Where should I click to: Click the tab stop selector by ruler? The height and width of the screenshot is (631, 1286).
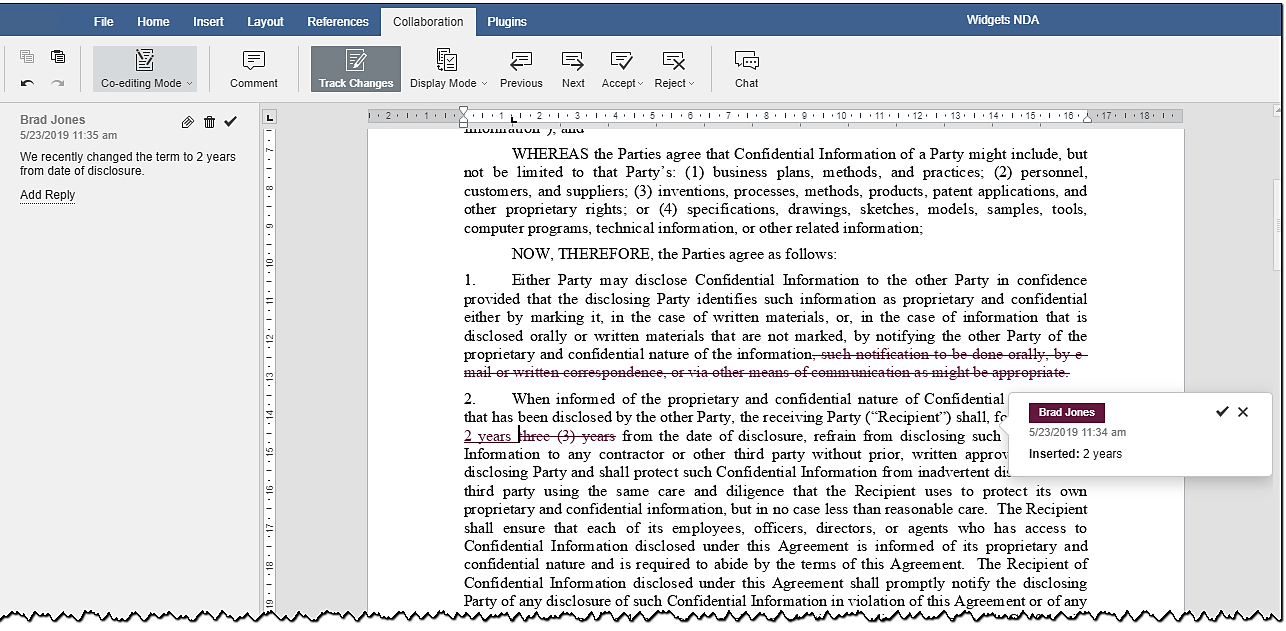(x=269, y=118)
